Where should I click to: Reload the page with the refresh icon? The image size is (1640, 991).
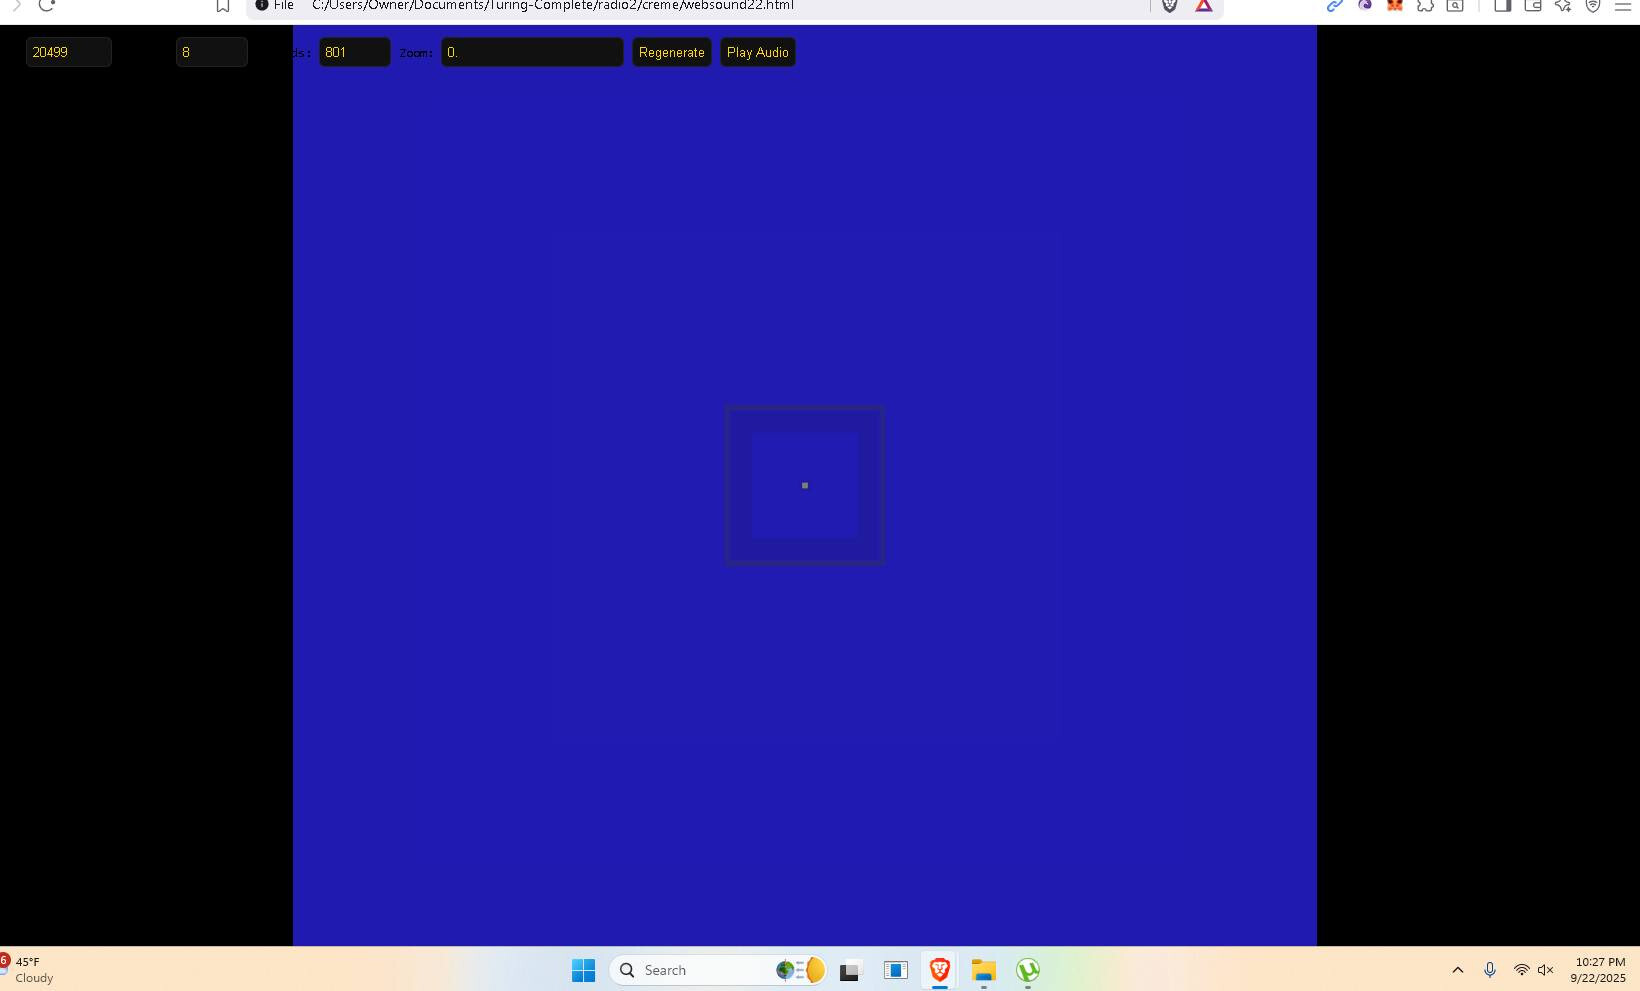tap(46, 6)
